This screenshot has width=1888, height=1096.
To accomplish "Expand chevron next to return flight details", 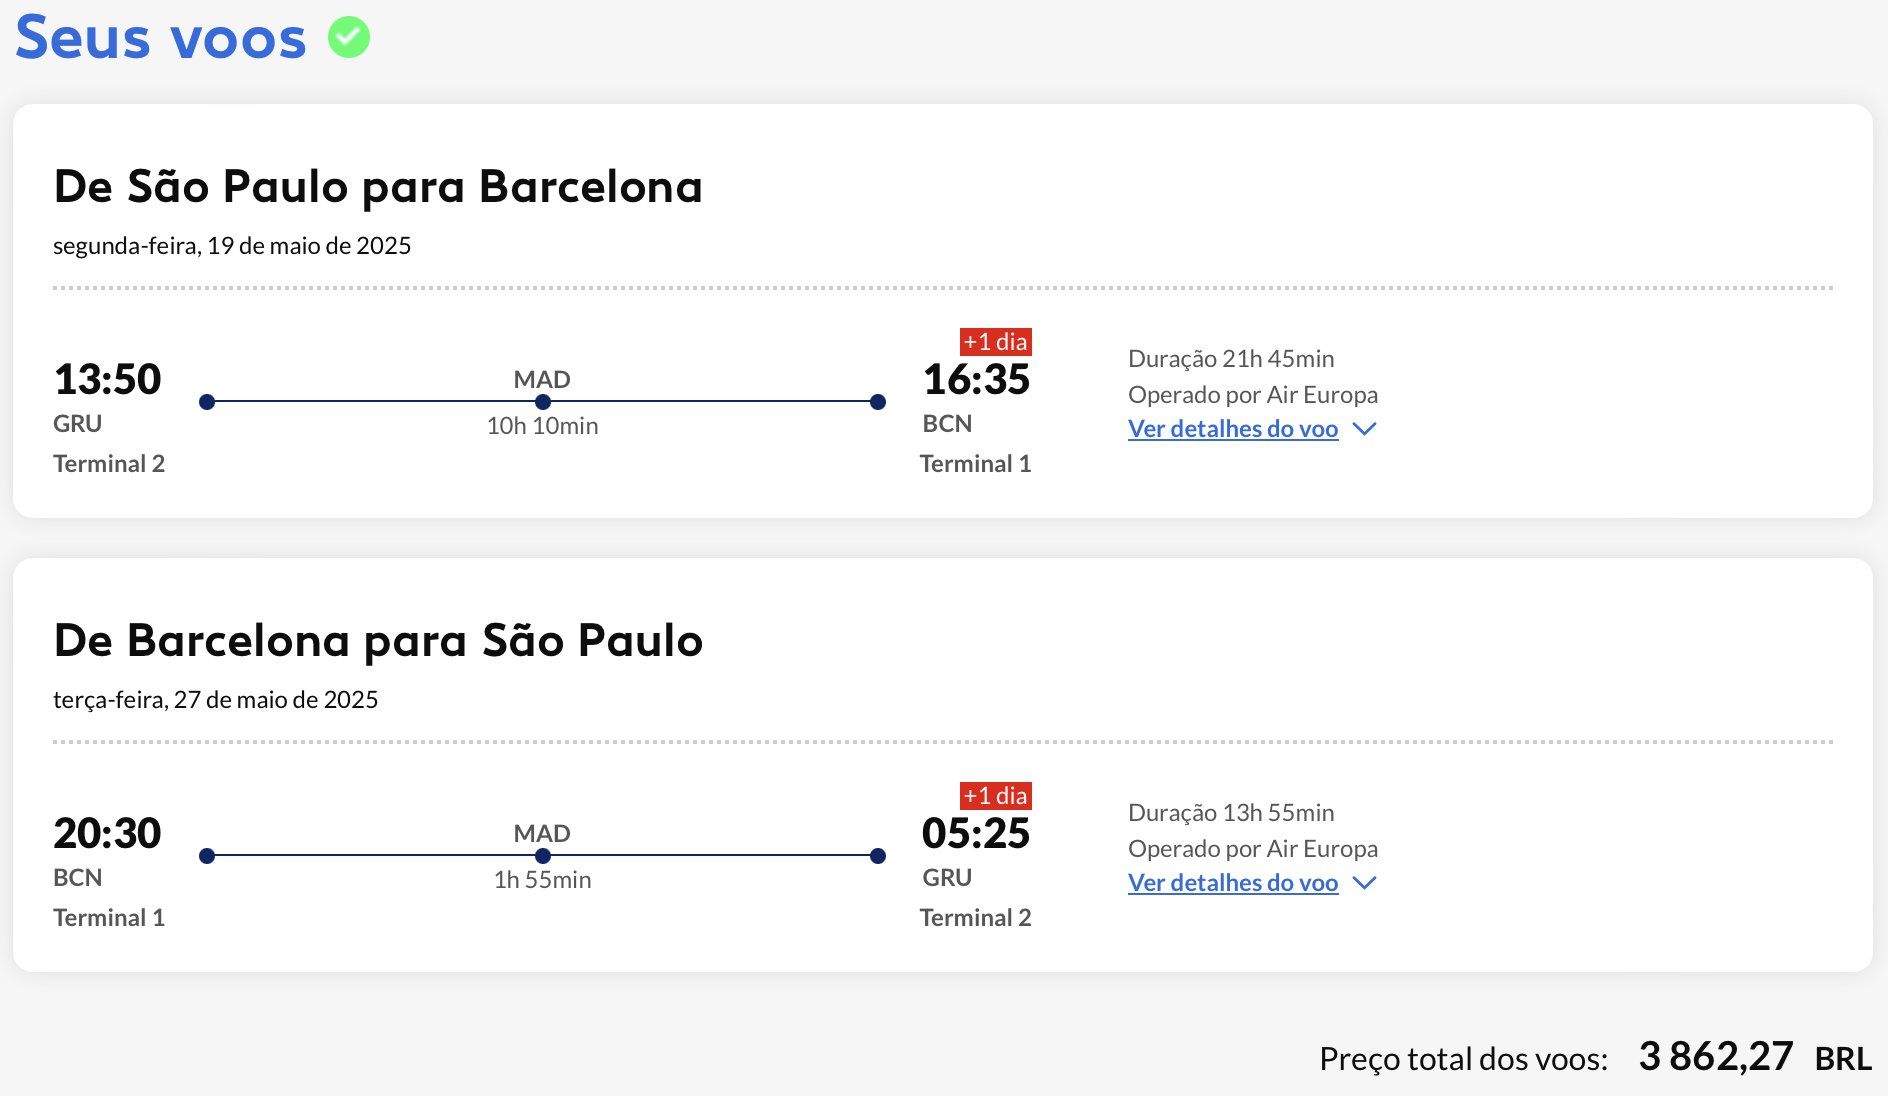I will [1364, 883].
